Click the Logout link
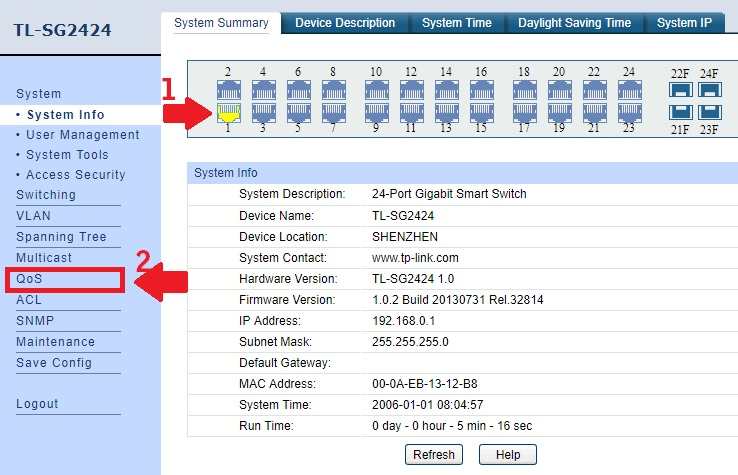This screenshot has height=475, width=738. [x=37, y=403]
